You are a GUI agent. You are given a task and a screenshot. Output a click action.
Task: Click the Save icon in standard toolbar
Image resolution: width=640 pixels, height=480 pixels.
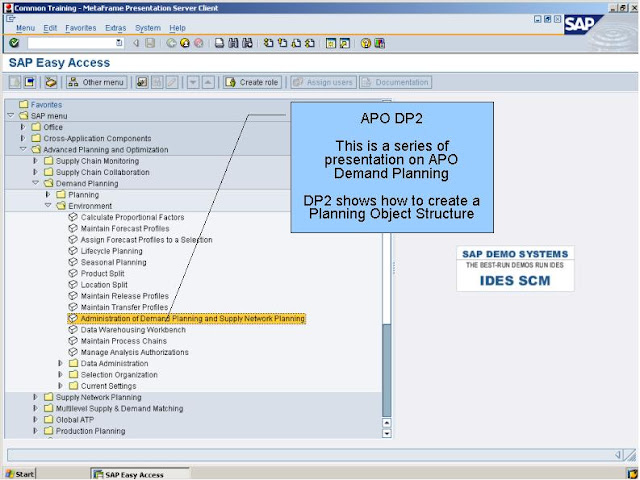point(150,43)
